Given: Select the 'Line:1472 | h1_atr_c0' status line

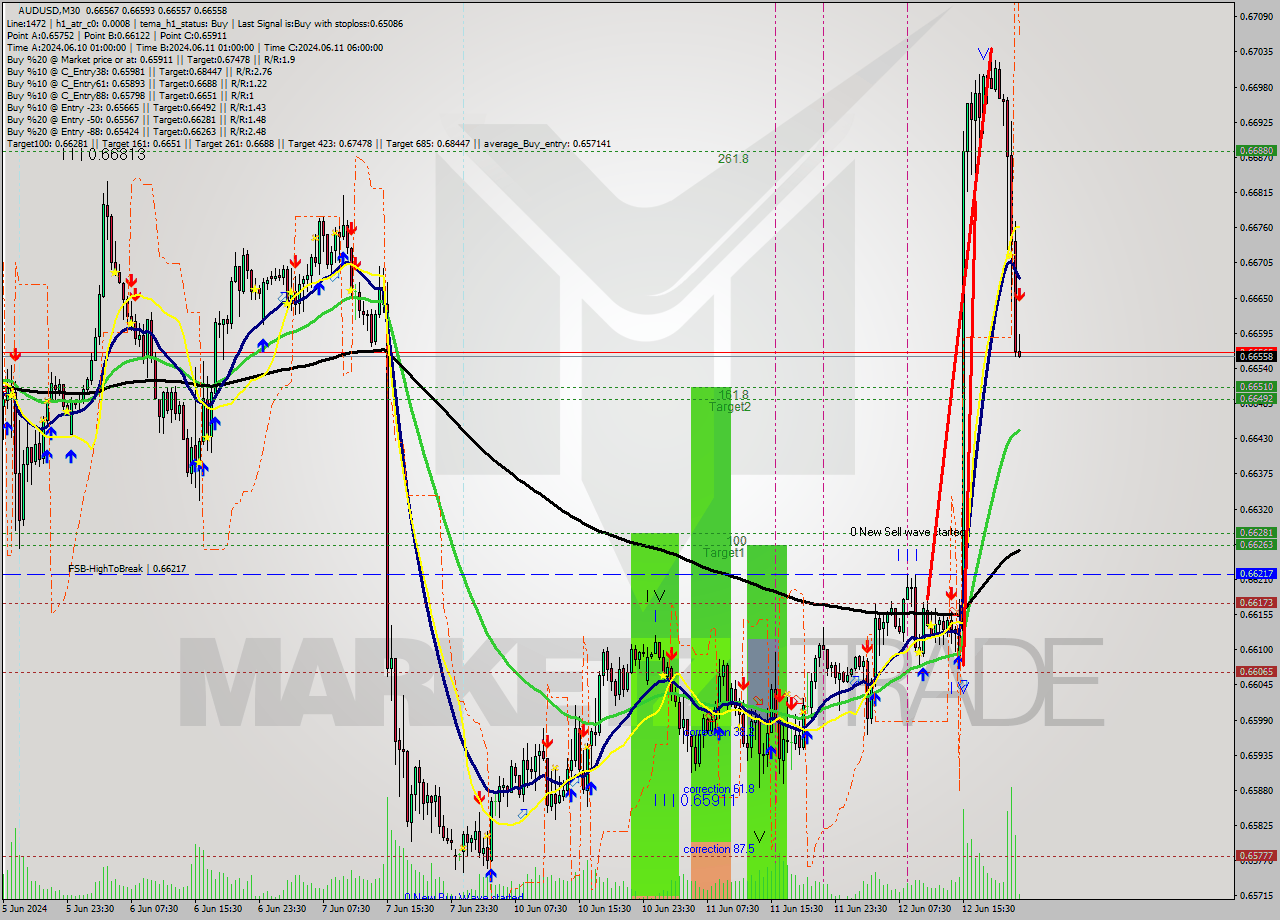Looking at the screenshot, I should (x=205, y=22).
